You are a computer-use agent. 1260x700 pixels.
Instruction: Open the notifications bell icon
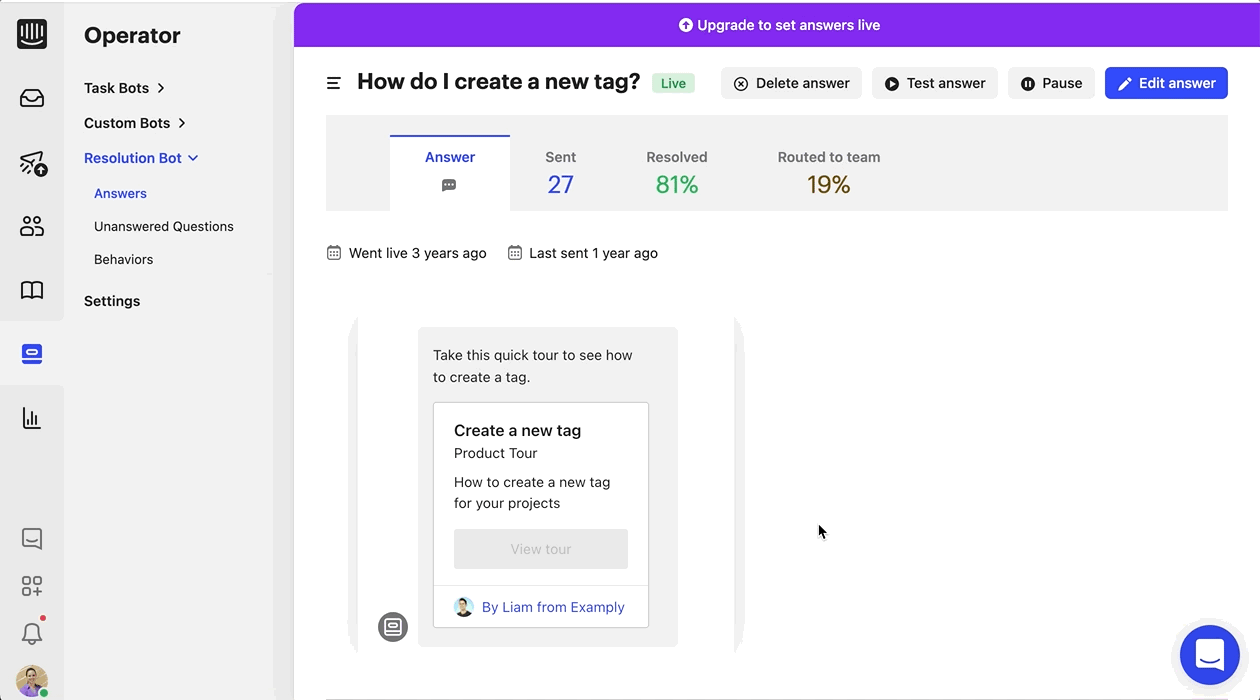(x=32, y=633)
